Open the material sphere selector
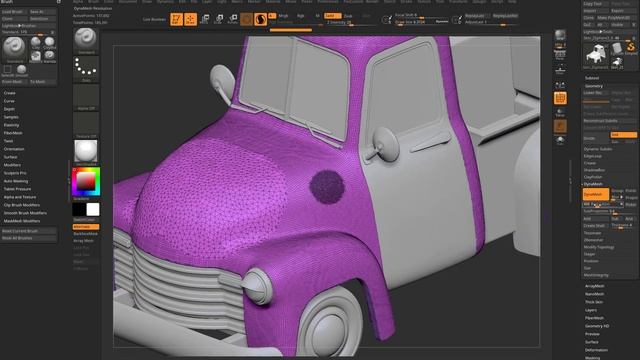The width and height of the screenshot is (640, 360). [86, 153]
